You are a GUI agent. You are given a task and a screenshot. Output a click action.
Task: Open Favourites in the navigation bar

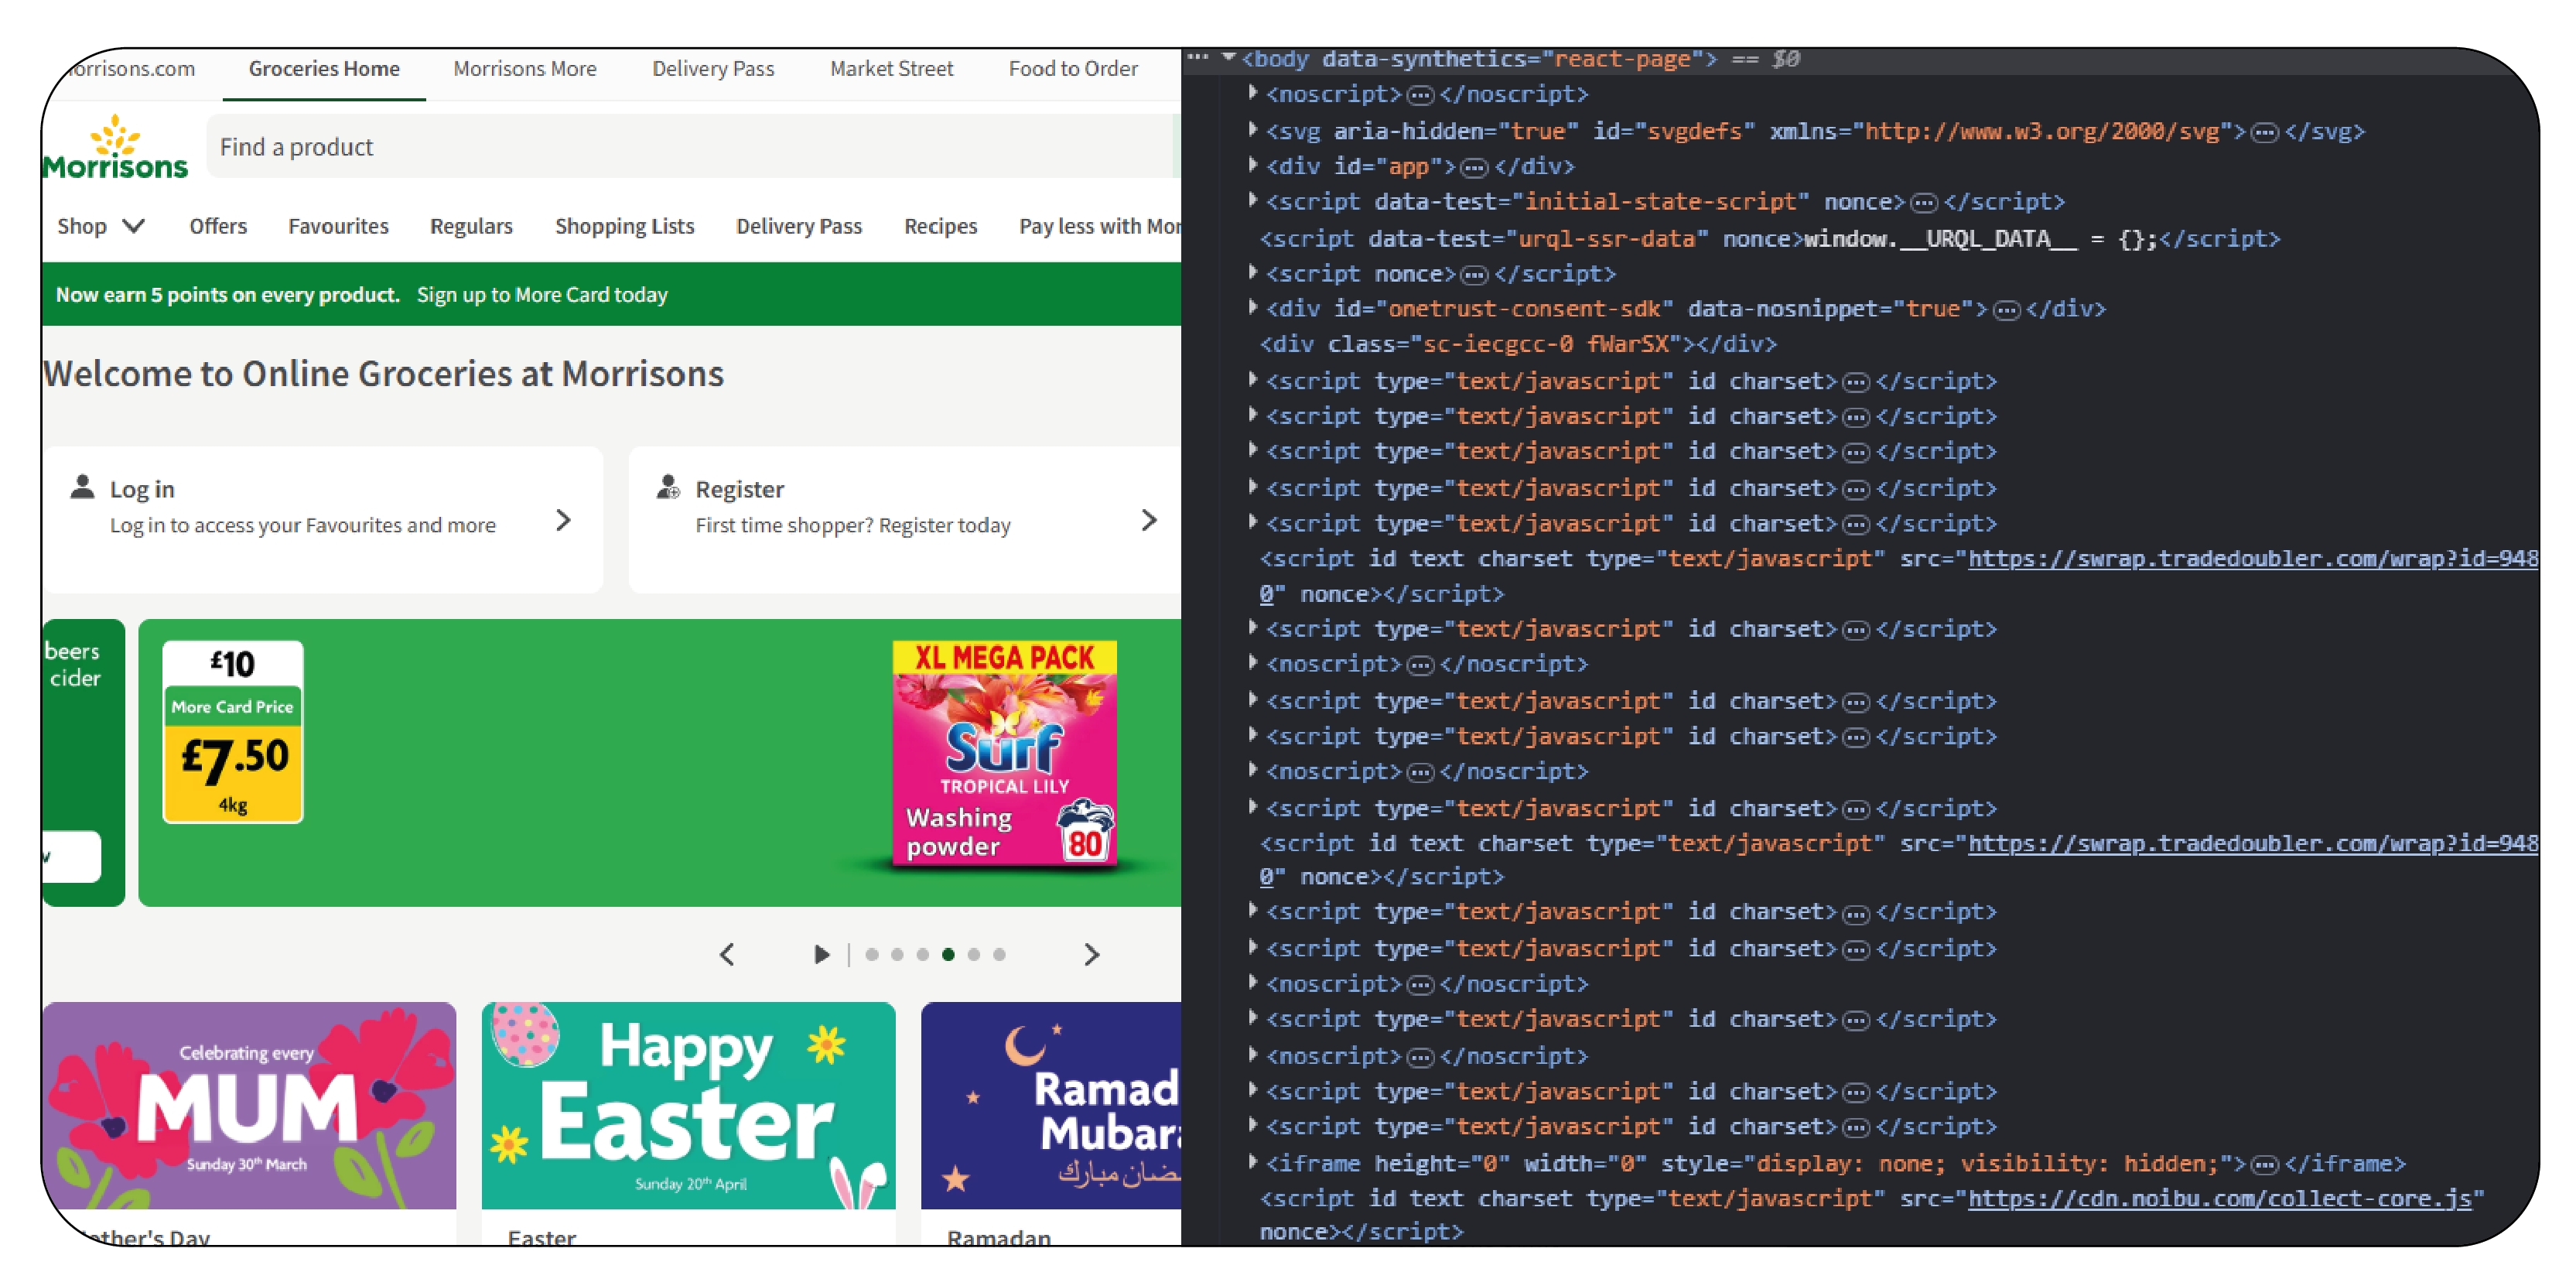coord(338,226)
